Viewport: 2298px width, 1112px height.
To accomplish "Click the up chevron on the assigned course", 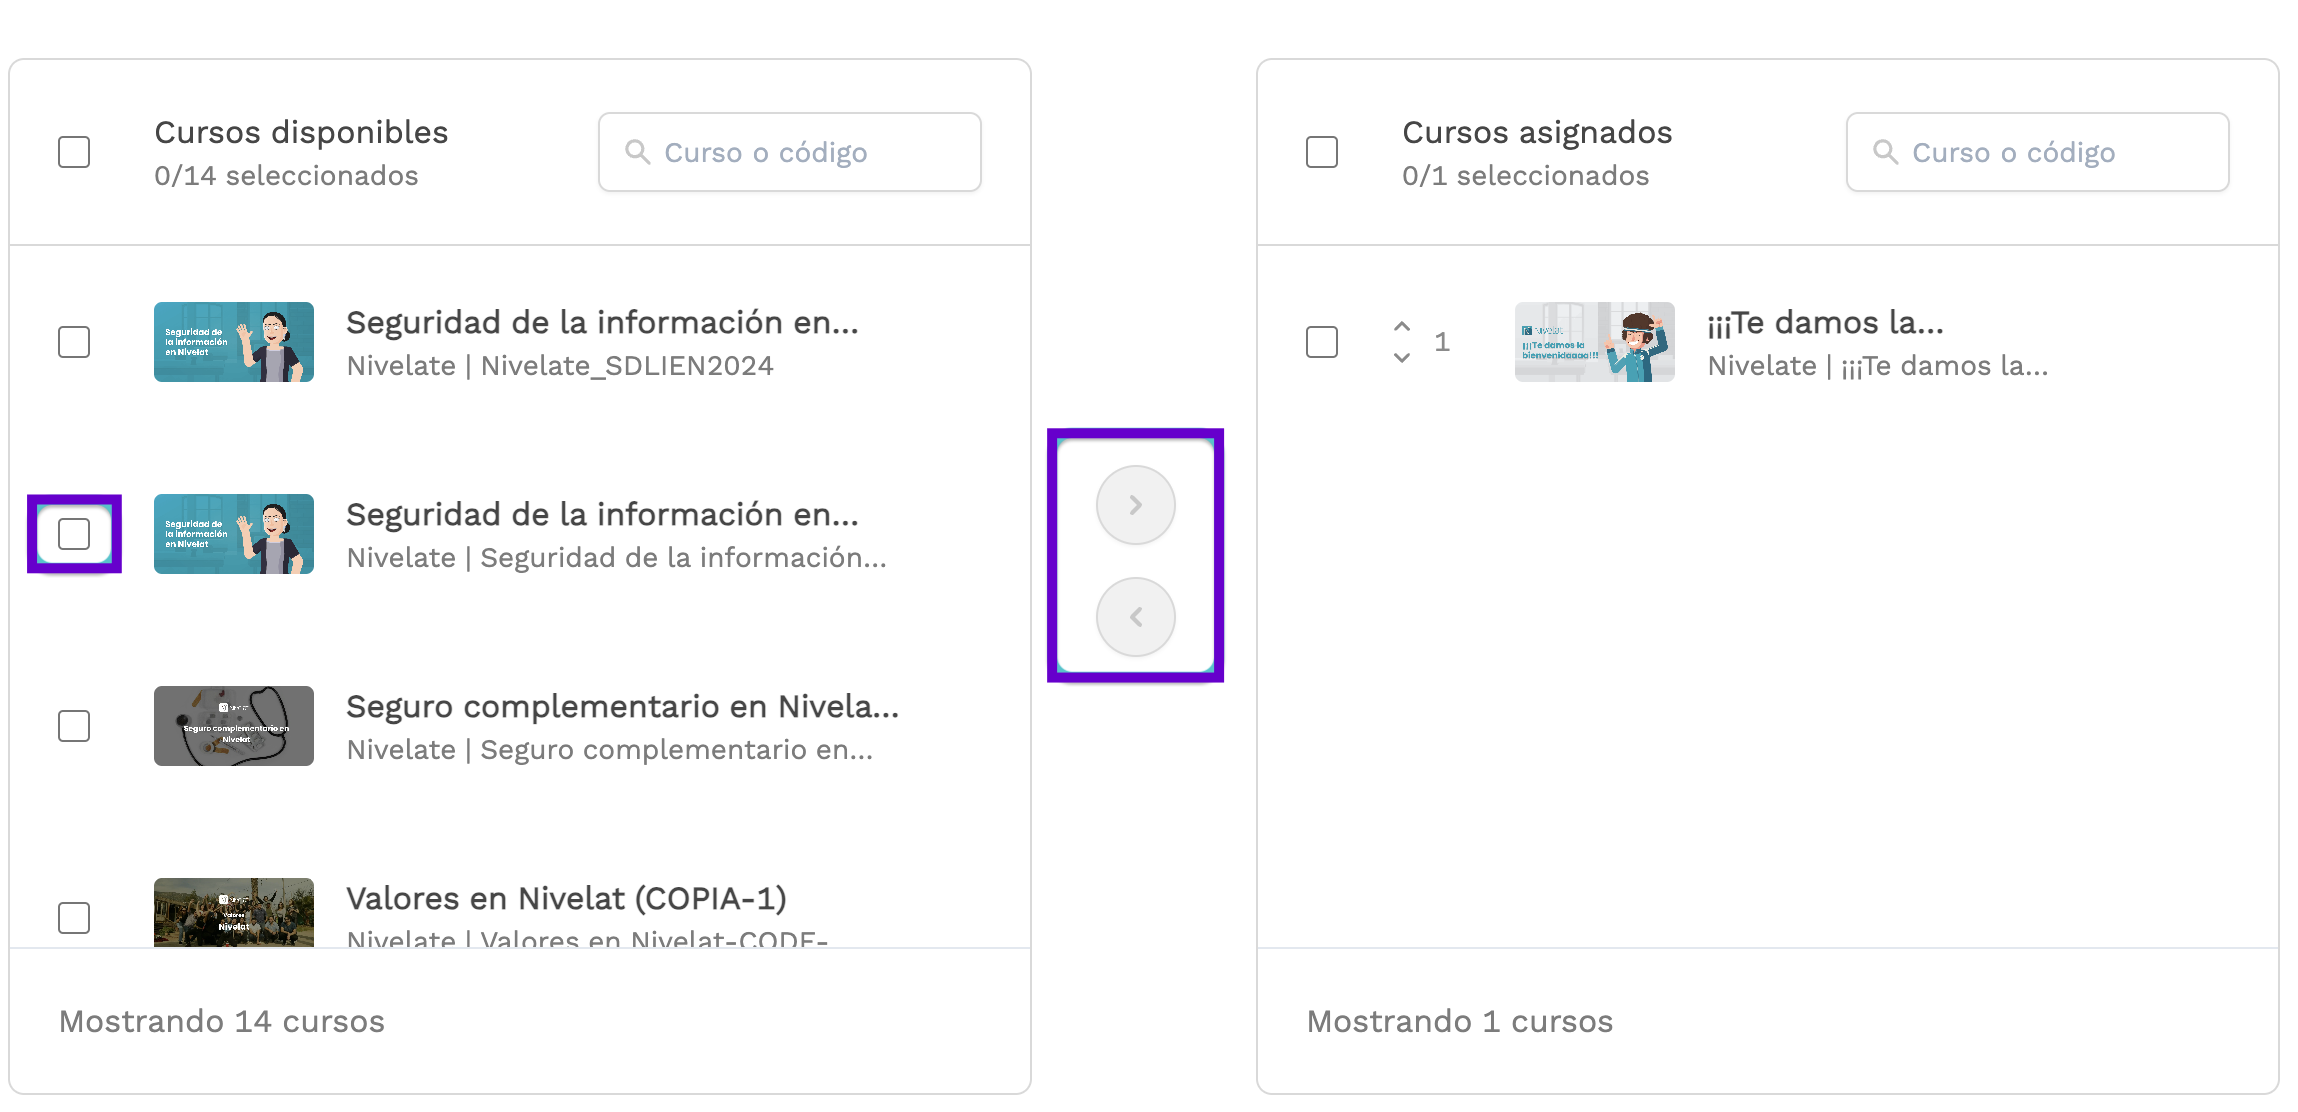I will pos(1402,326).
